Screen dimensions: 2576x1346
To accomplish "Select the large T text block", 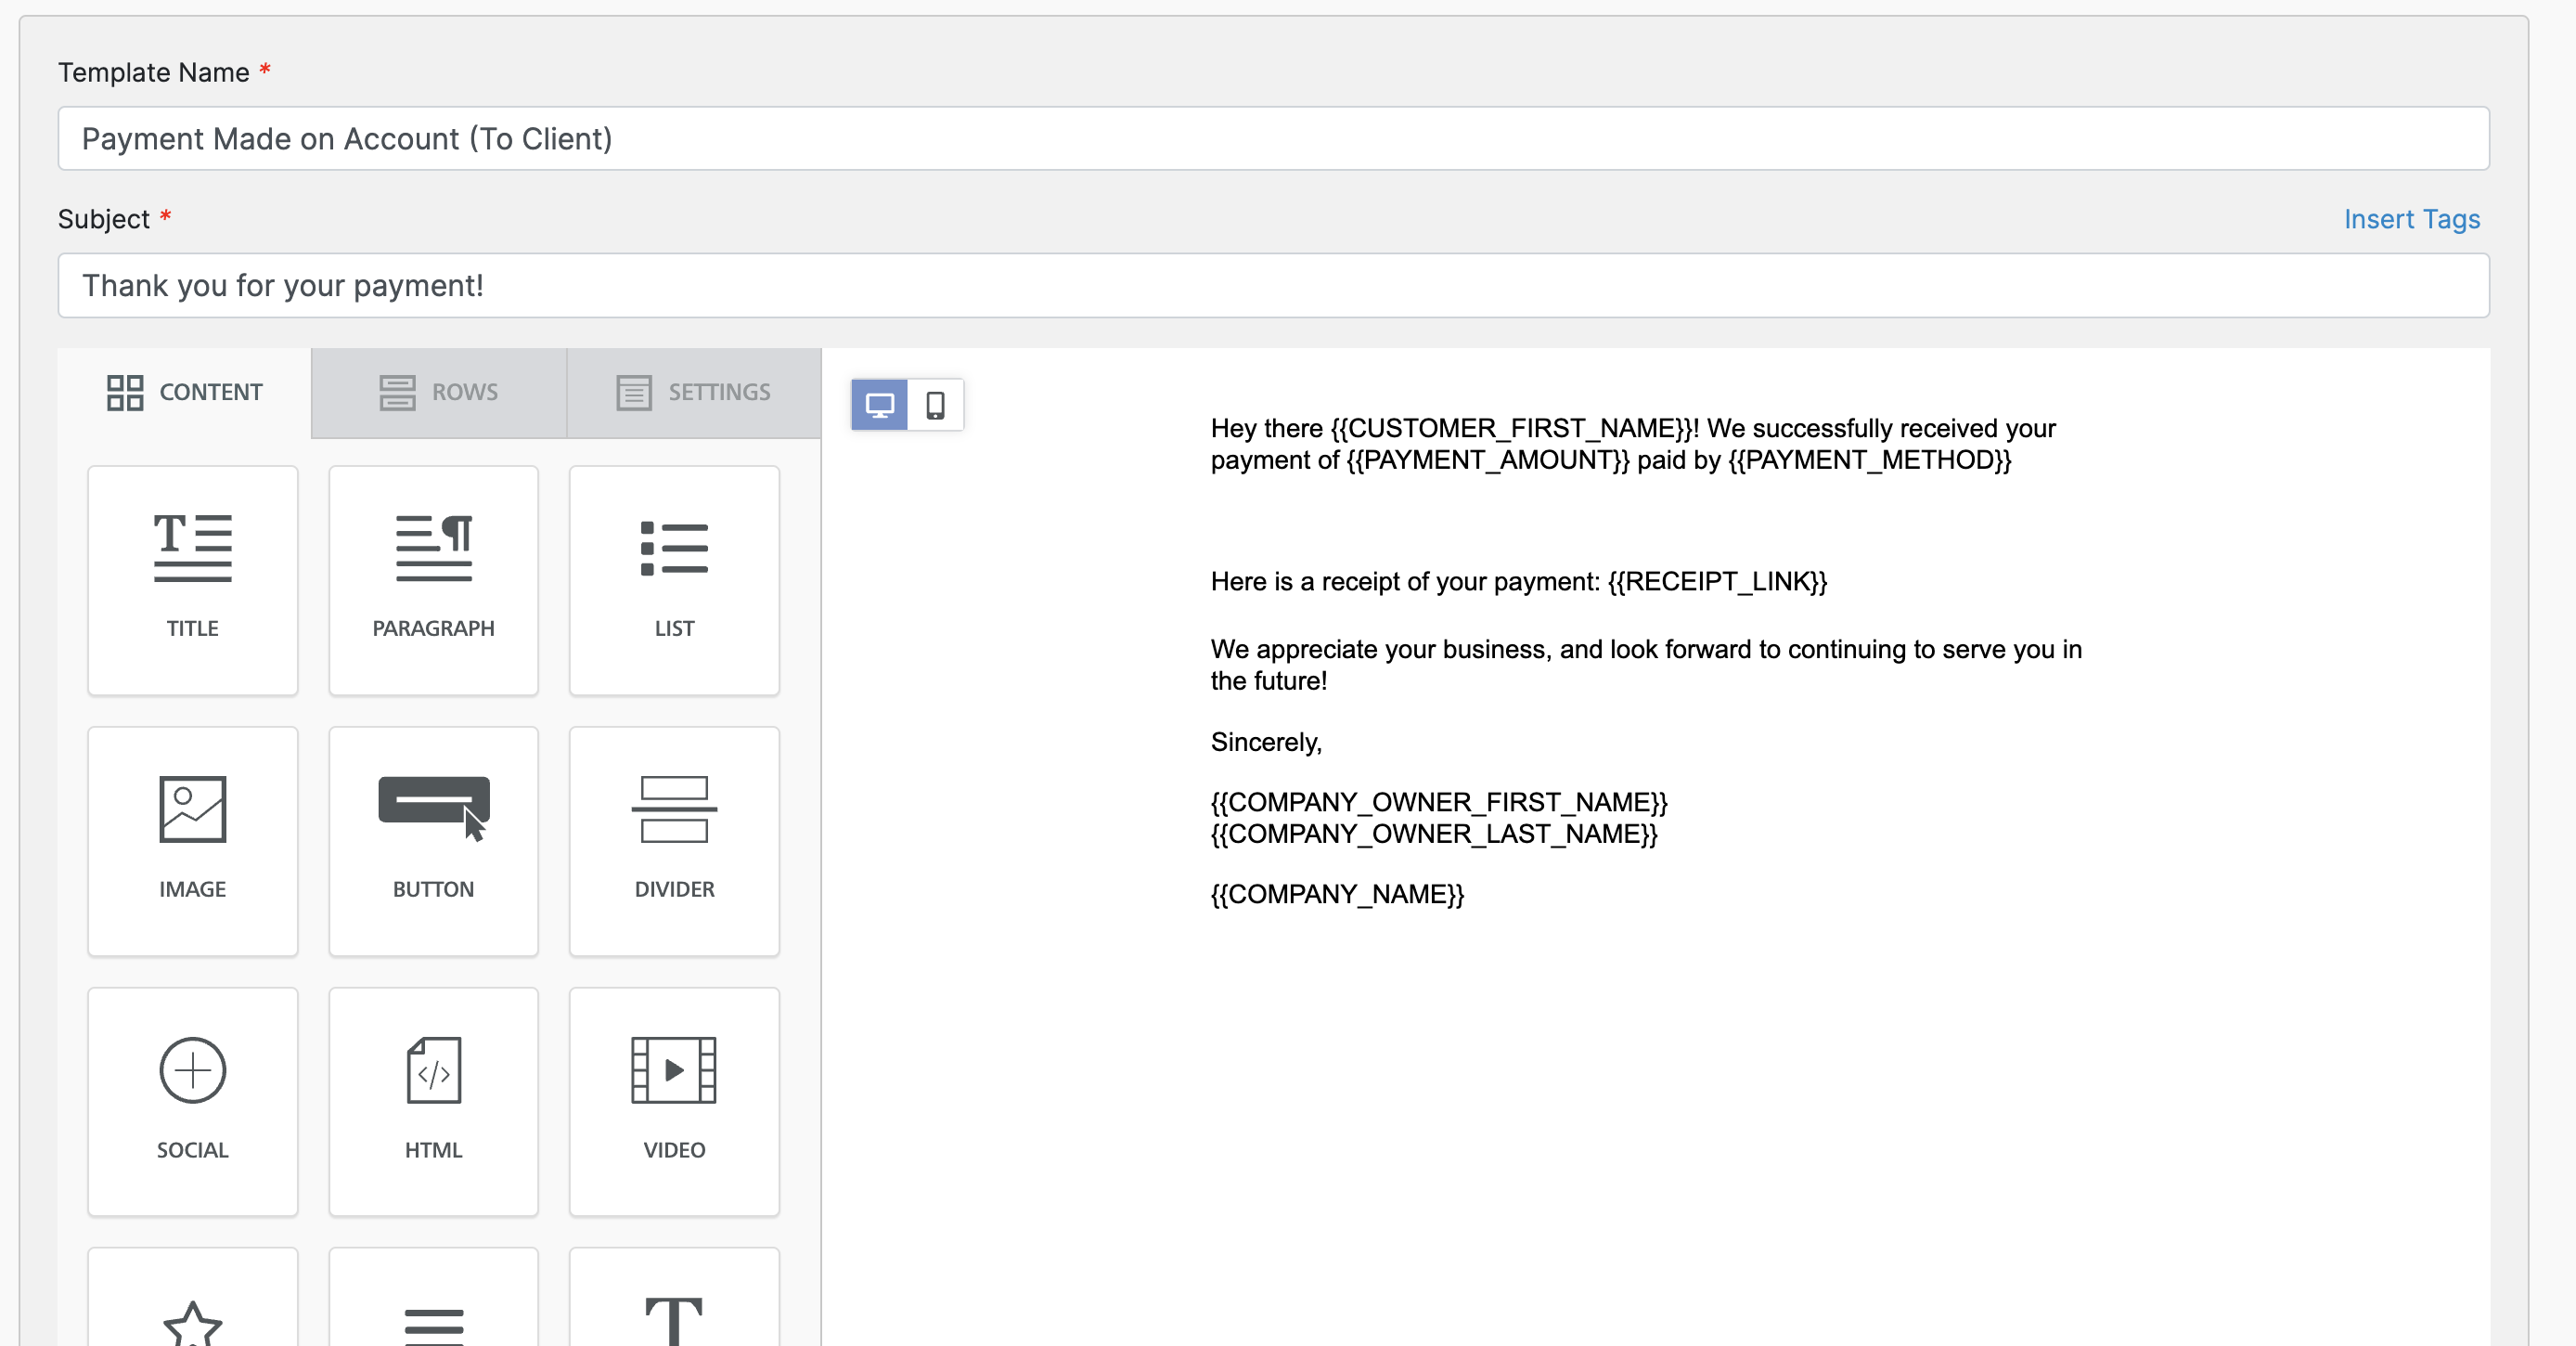I will coord(674,1310).
